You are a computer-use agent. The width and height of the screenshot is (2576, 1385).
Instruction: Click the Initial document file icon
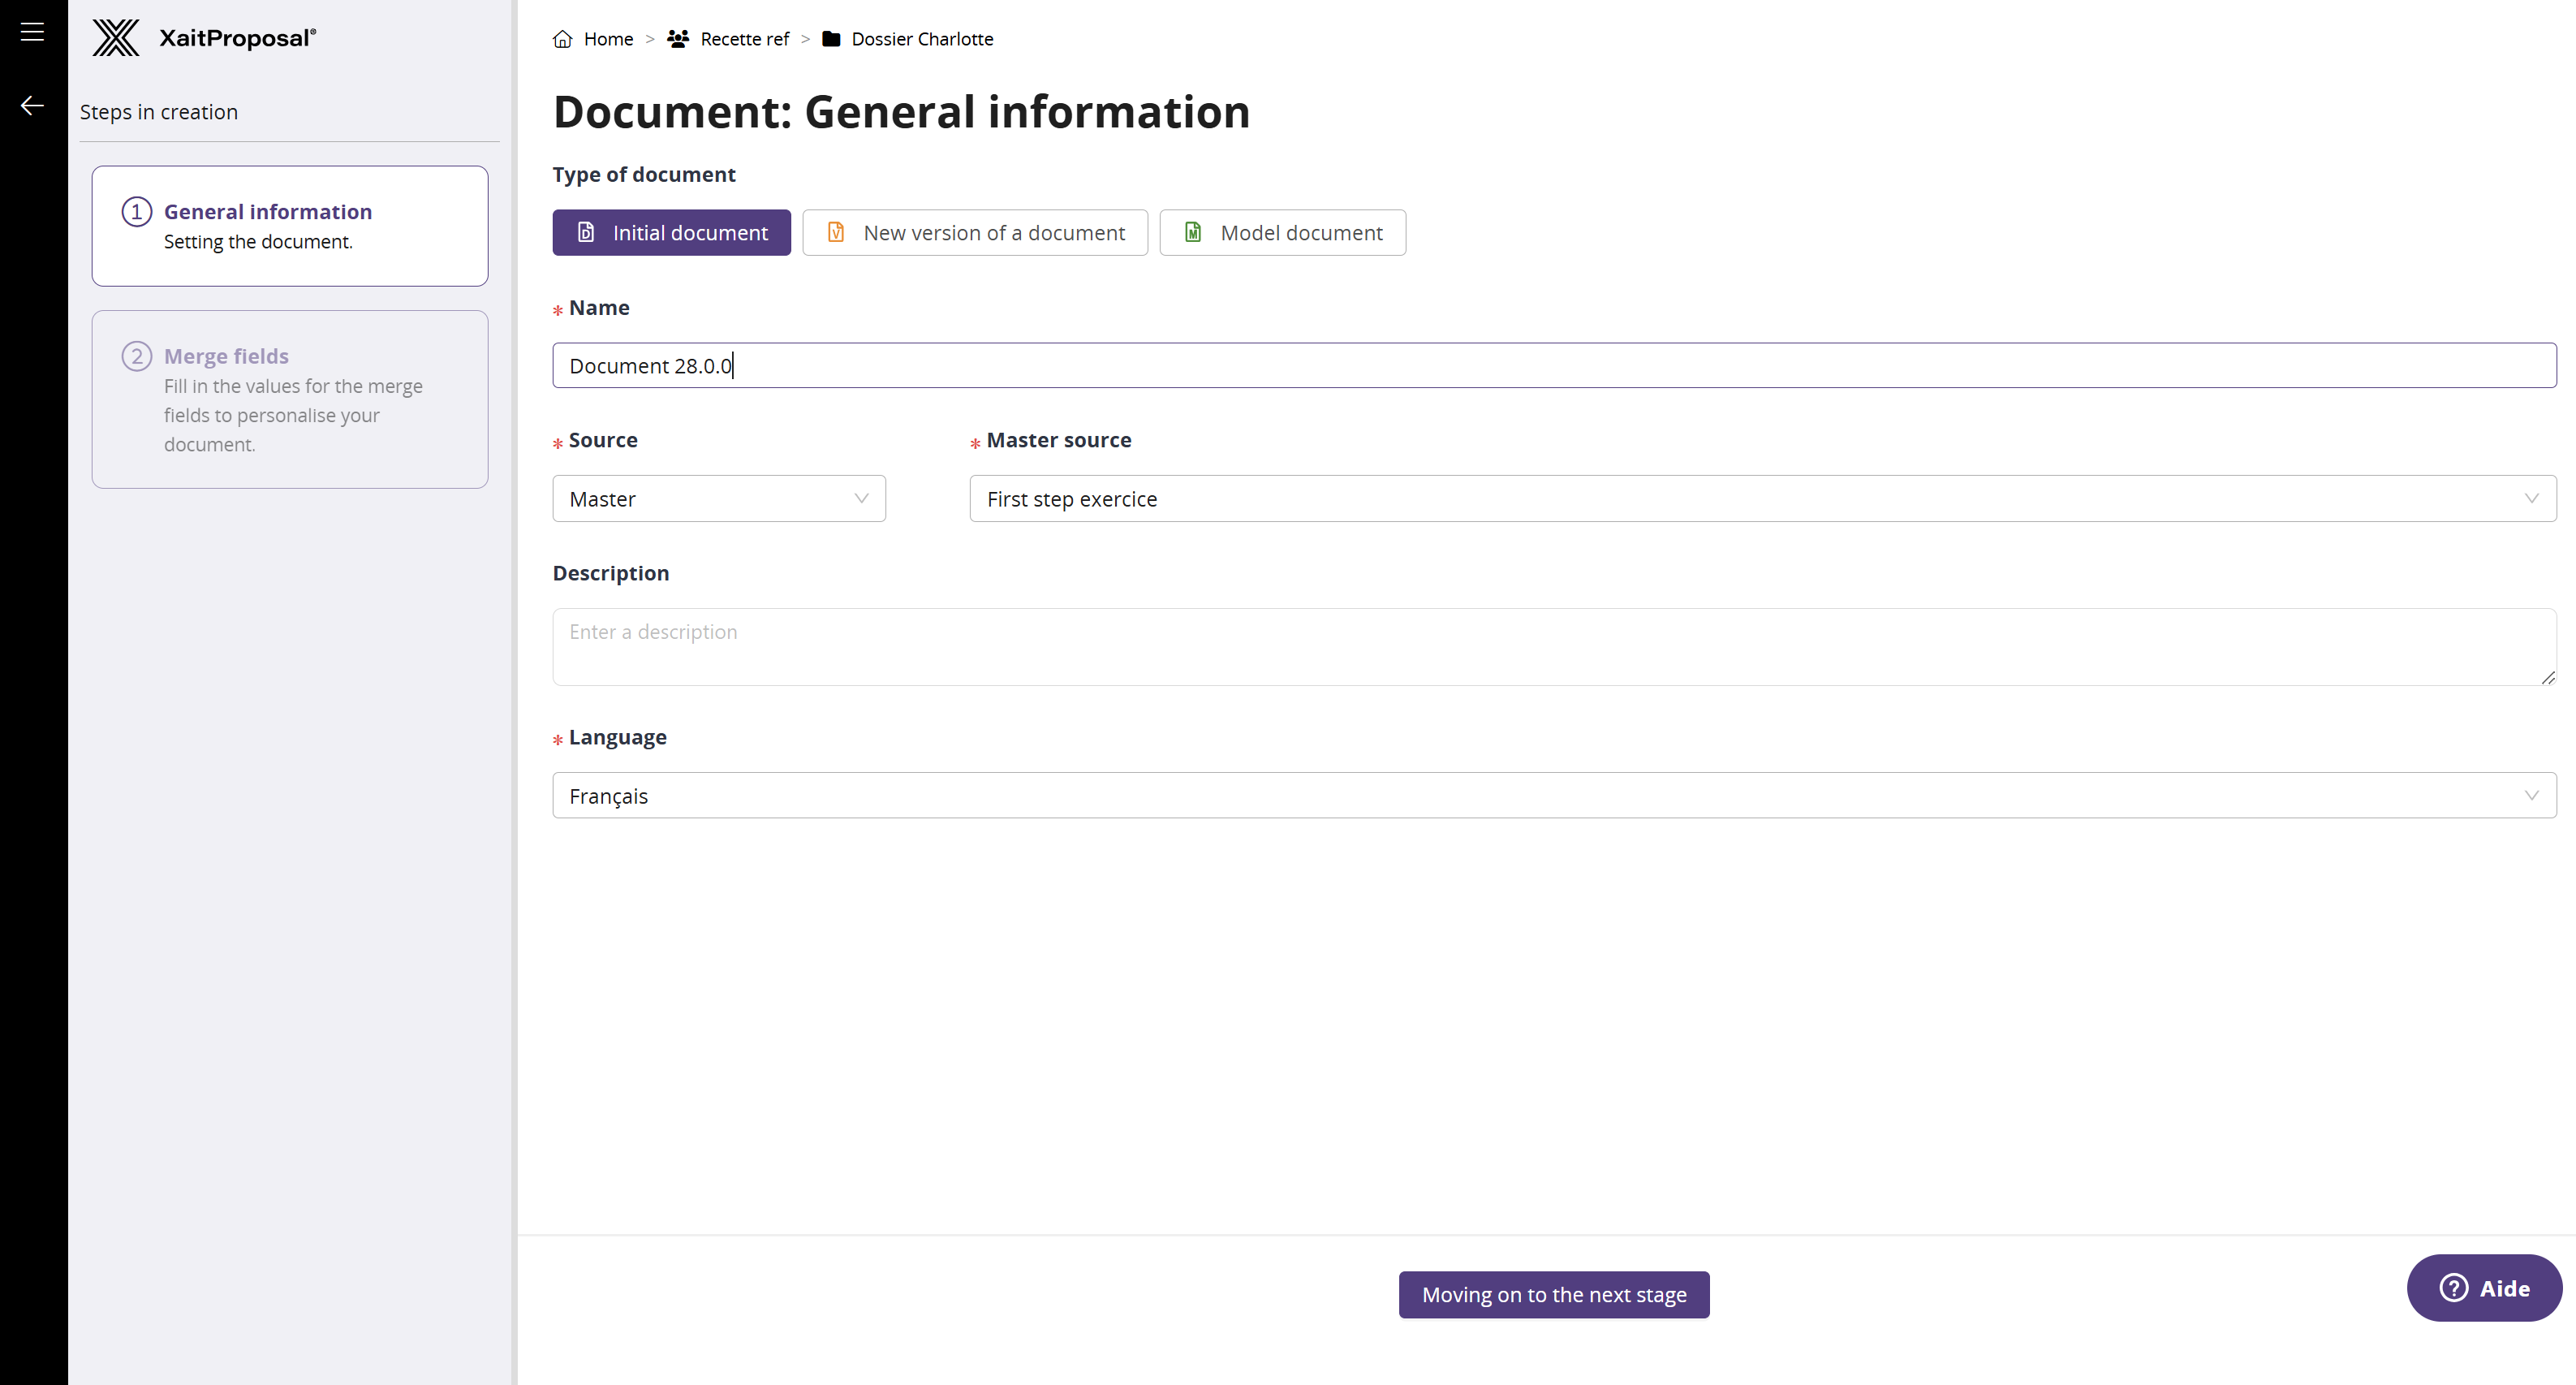tap(585, 232)
